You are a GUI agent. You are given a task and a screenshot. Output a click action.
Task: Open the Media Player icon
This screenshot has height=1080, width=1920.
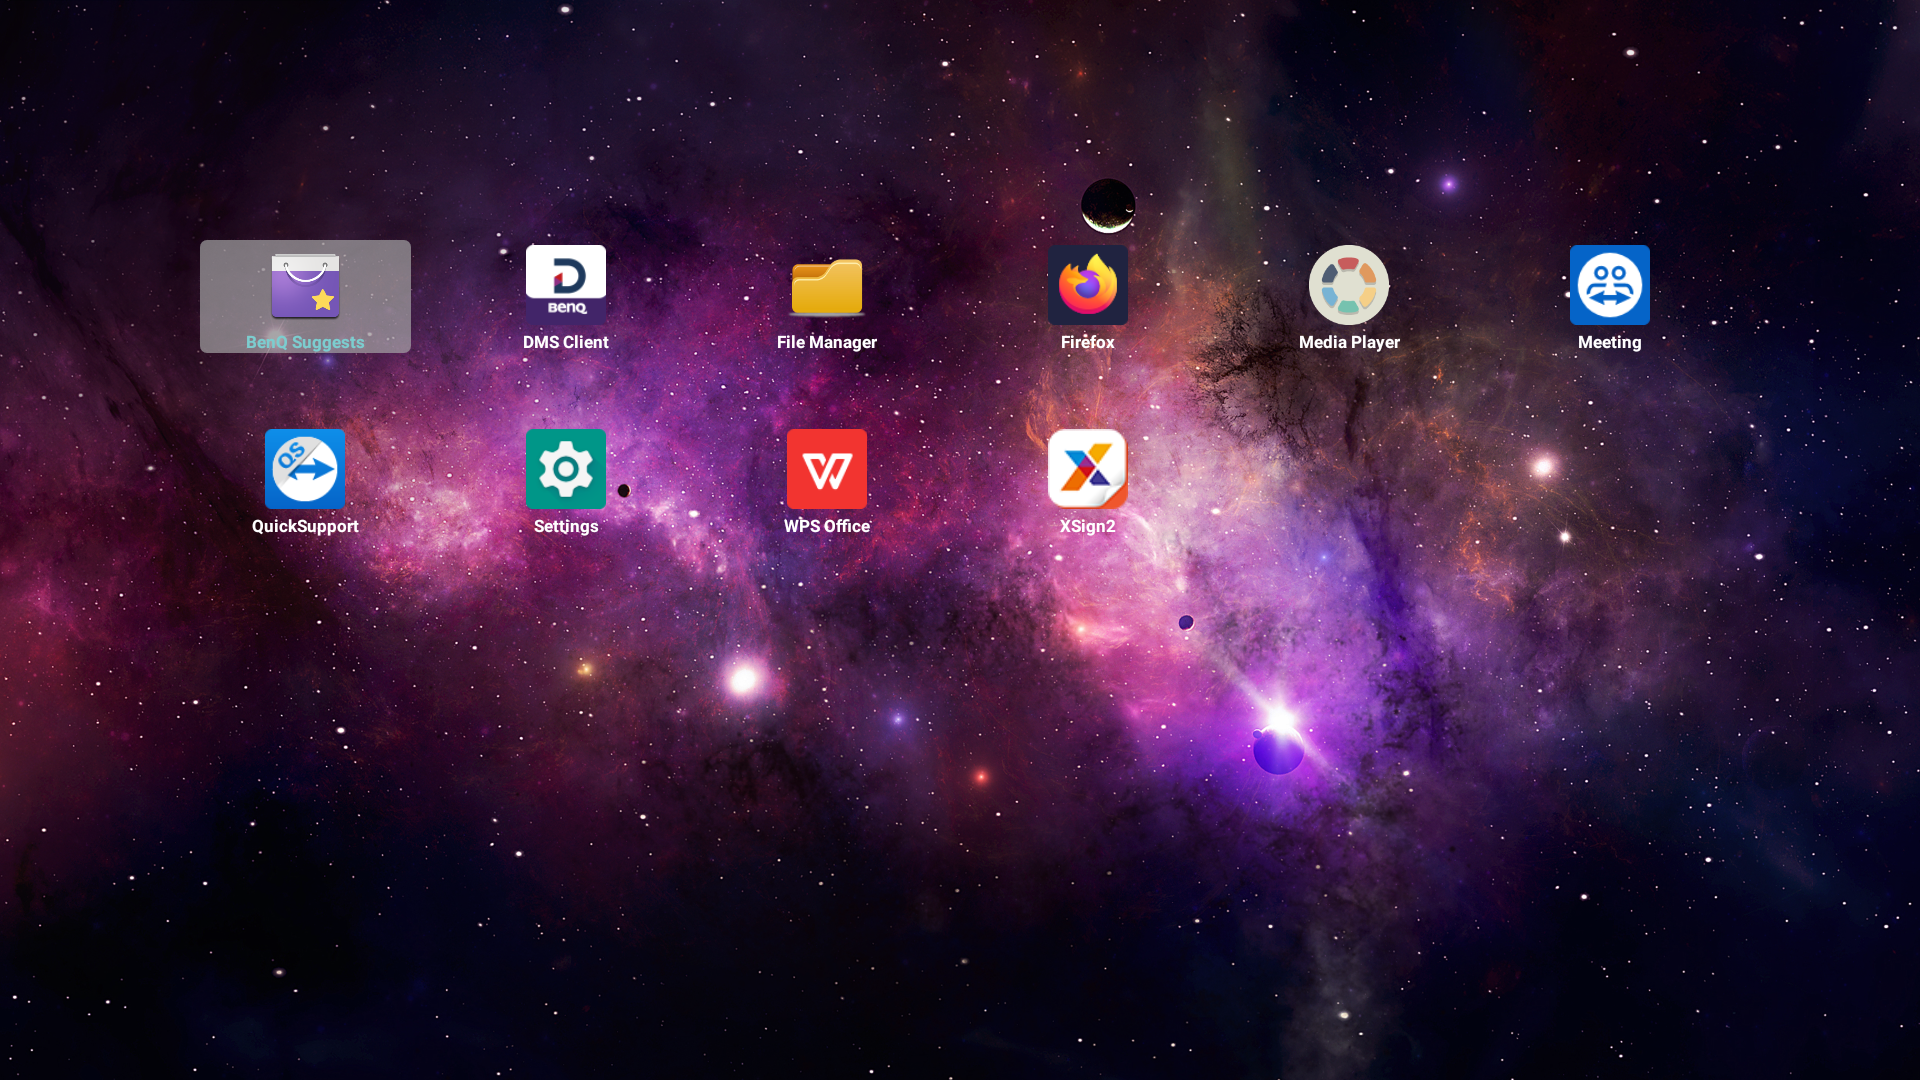tap(1349, 285)
